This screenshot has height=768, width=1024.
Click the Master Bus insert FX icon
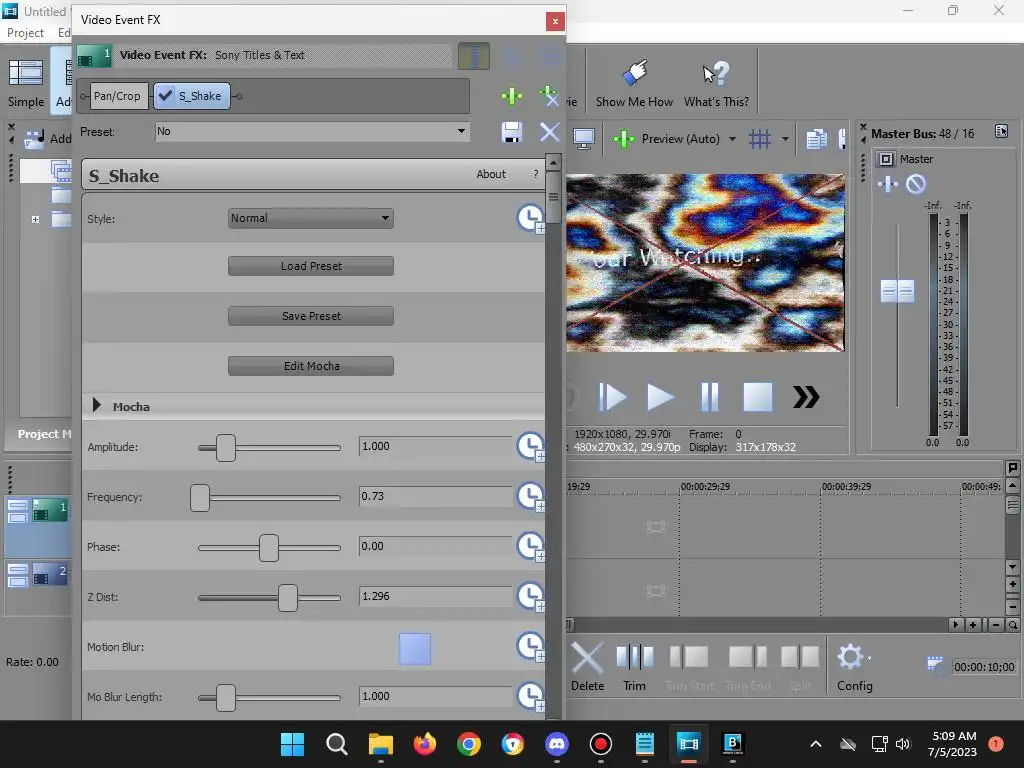click(x=888, y=184)
